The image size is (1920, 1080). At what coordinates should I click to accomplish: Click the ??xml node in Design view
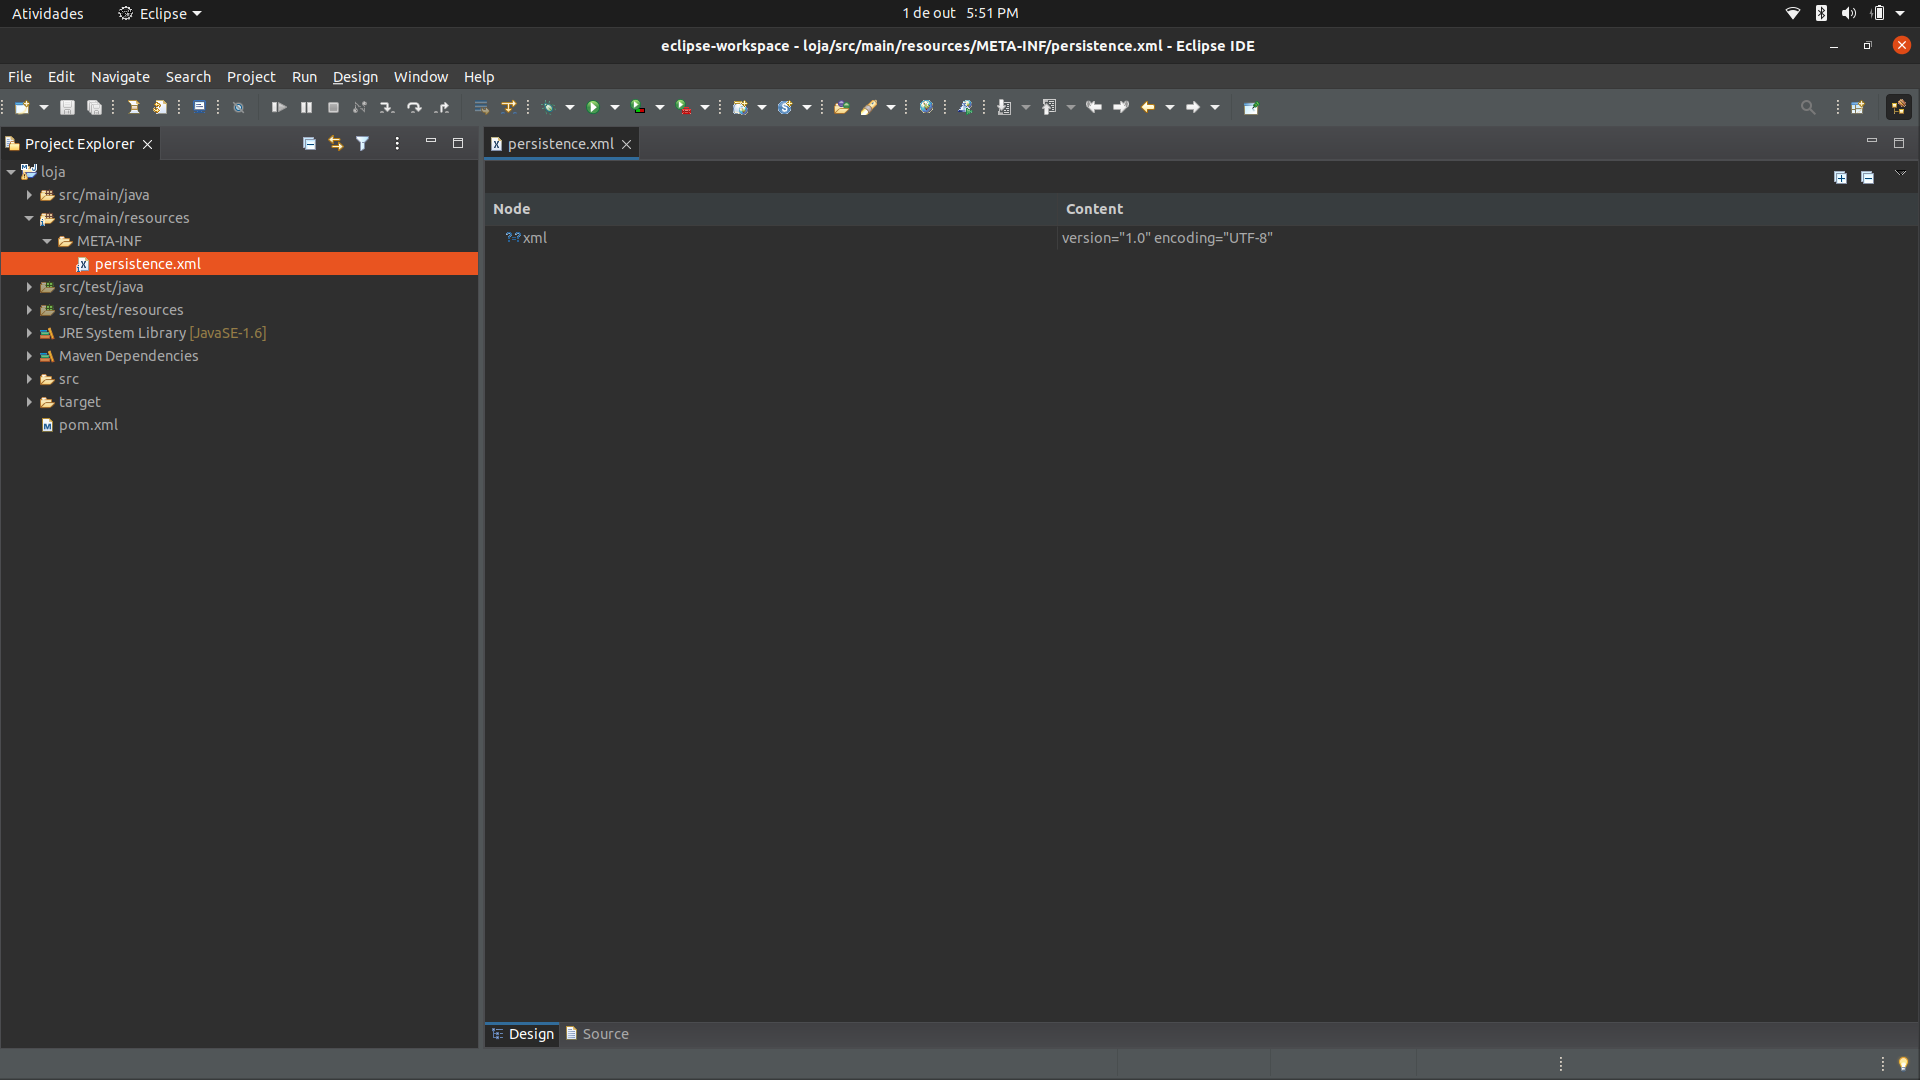pyautogui.click(x=526, y=236)
